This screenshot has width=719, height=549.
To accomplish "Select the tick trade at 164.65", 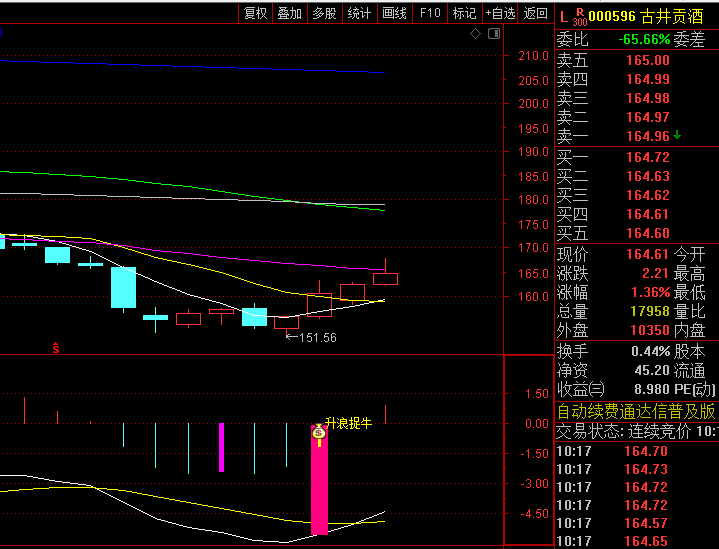I will point(646,541).
